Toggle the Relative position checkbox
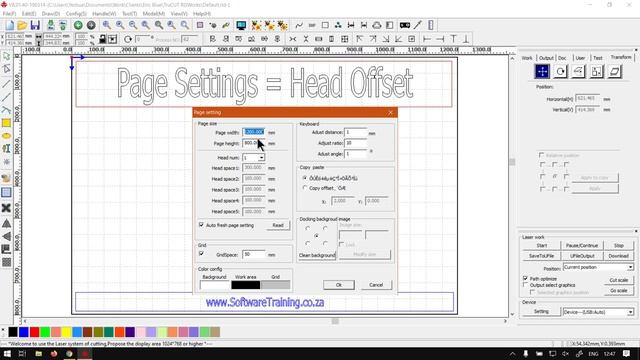640x360 pixels. tap(542, 155)
